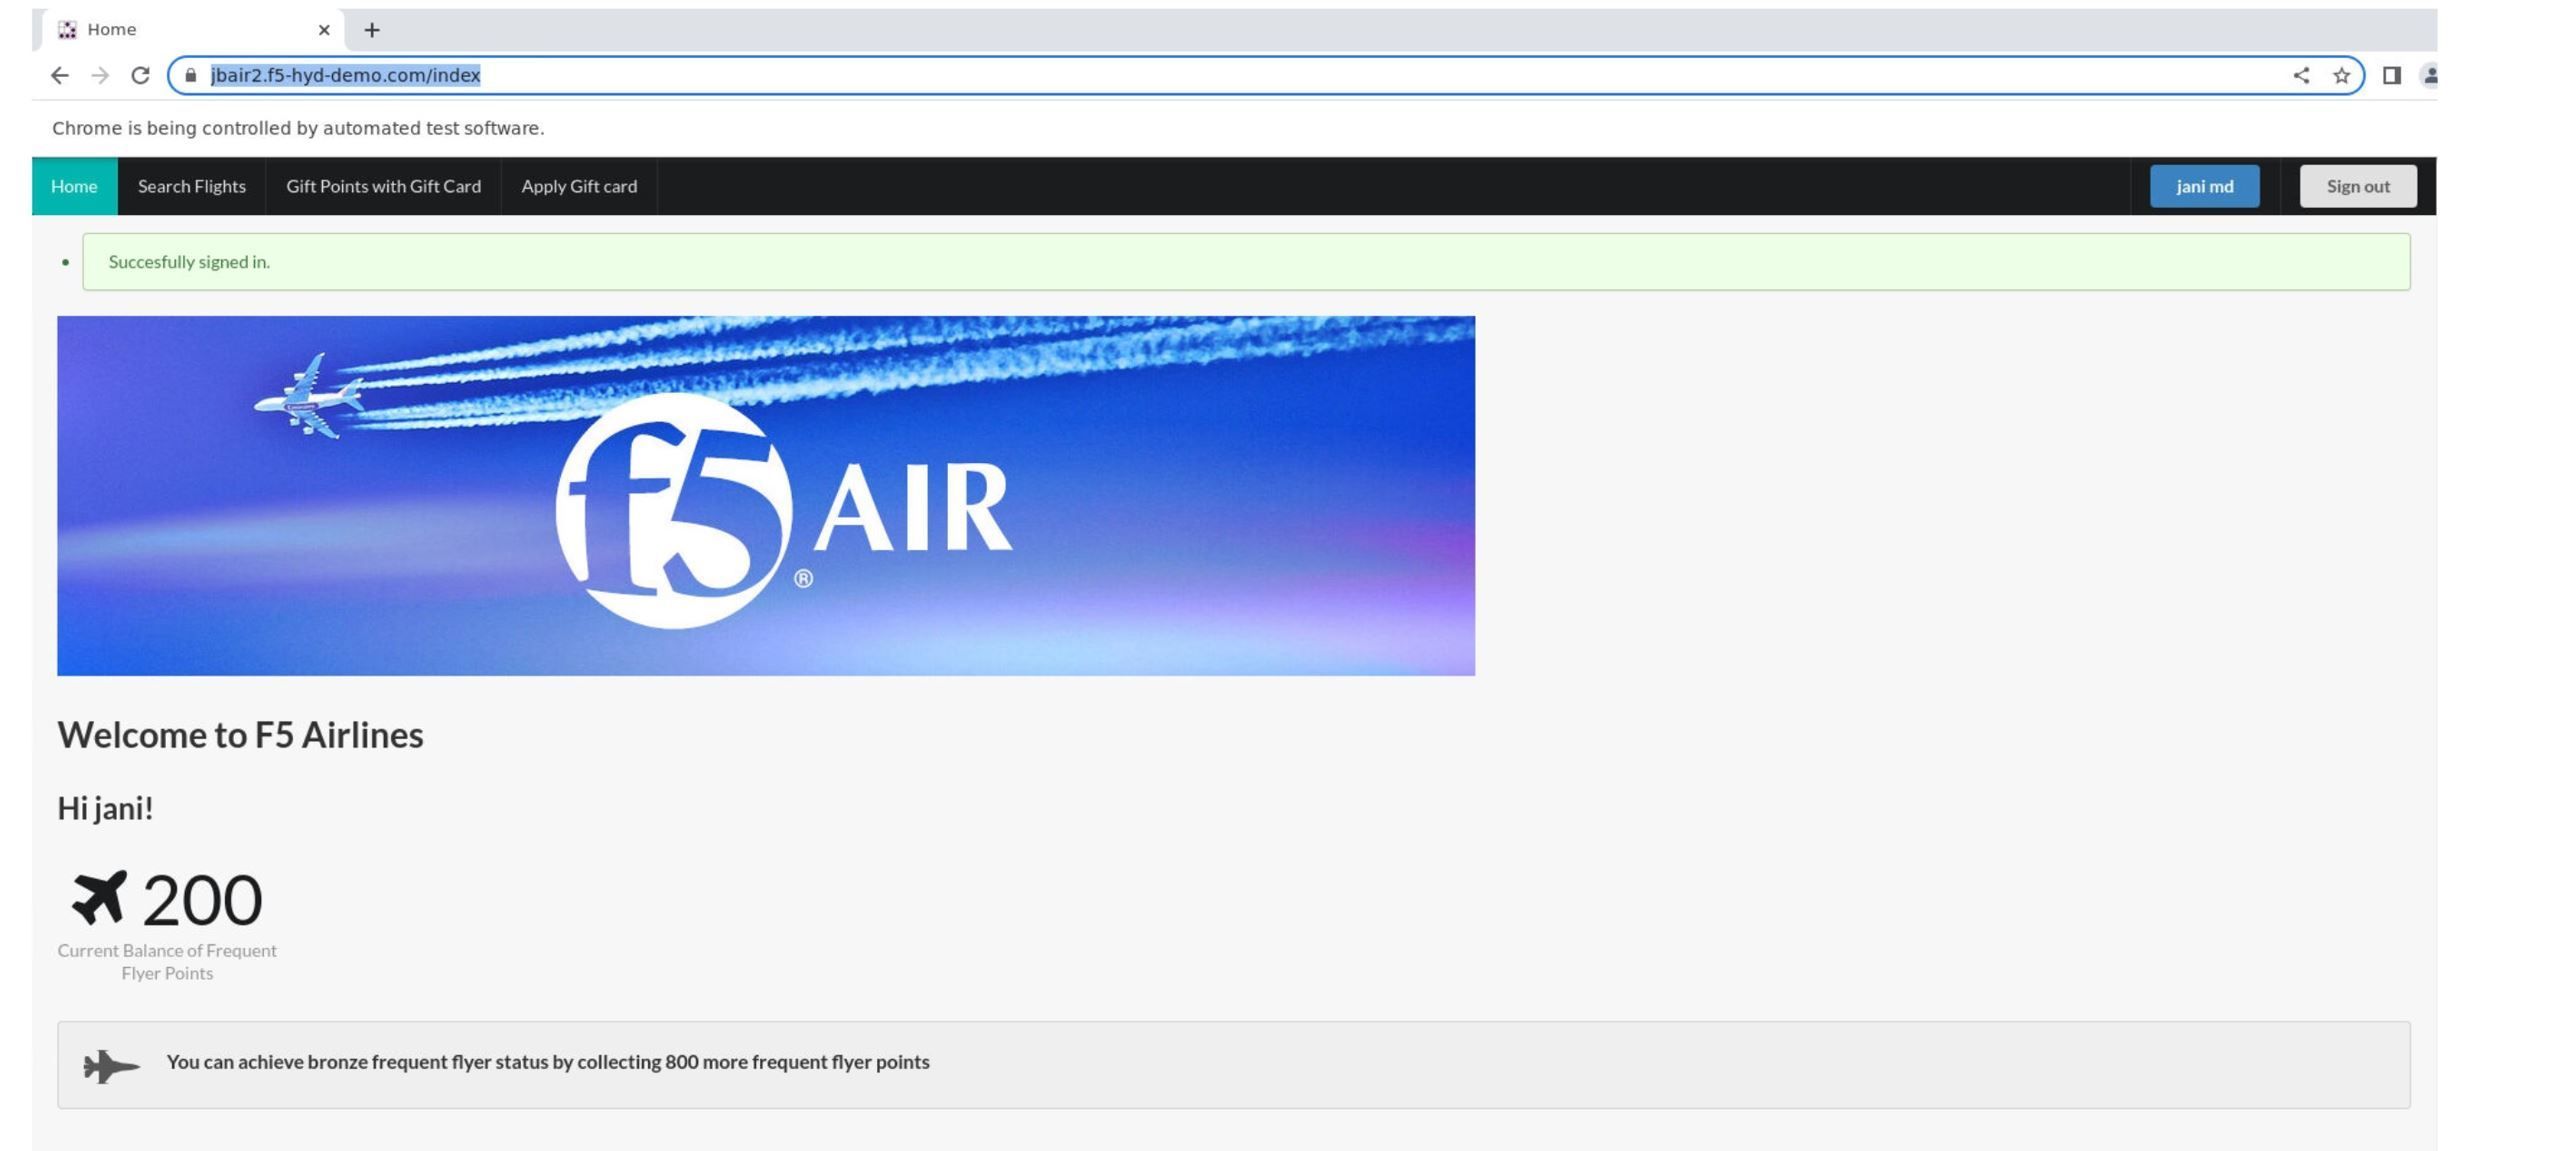This screenshot has height=1151, width=2549.
Task: Click the browser forward arrow
Action: click(100, 75)
